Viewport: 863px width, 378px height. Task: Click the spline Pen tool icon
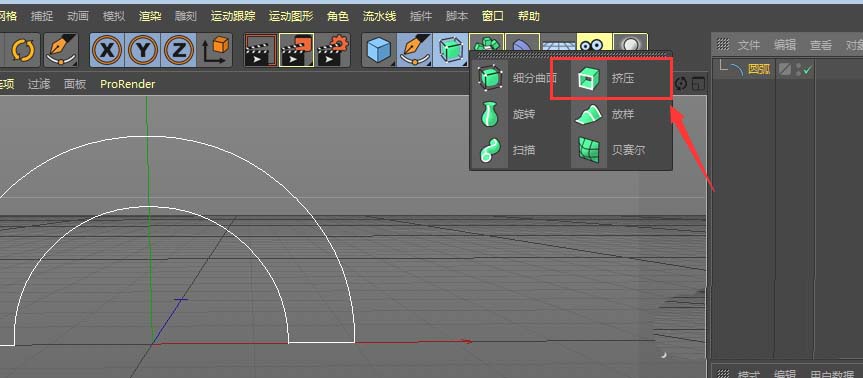415,51
